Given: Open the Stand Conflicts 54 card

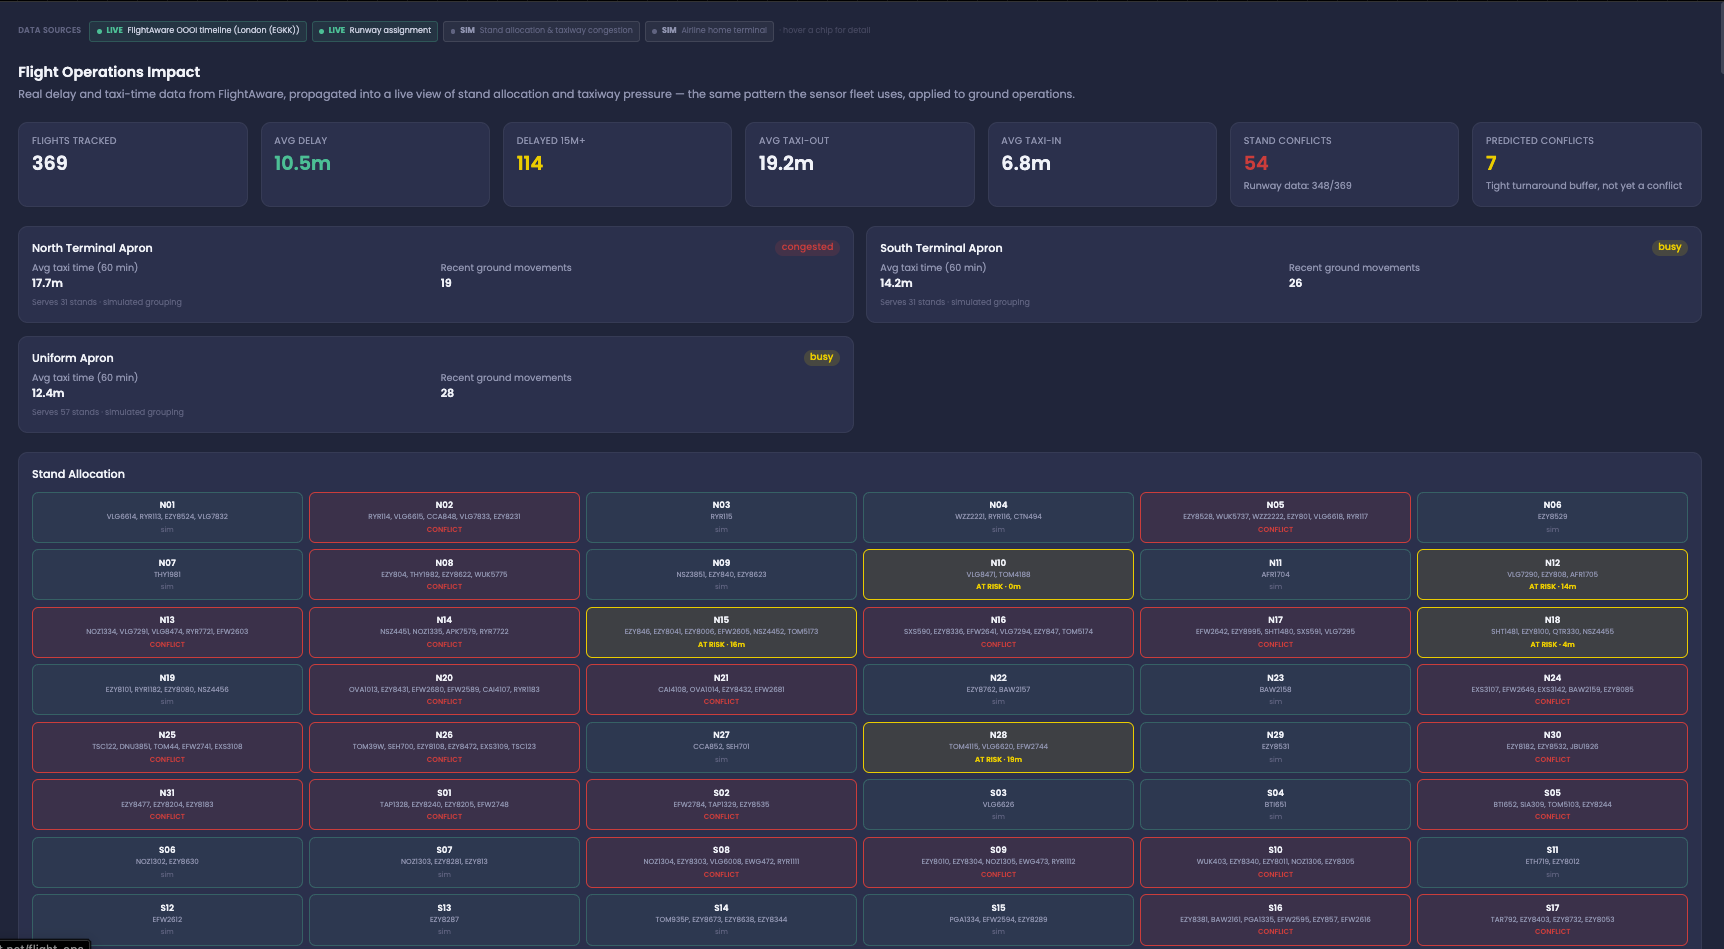Looking at the screenshot, I should click(1344, 165).
